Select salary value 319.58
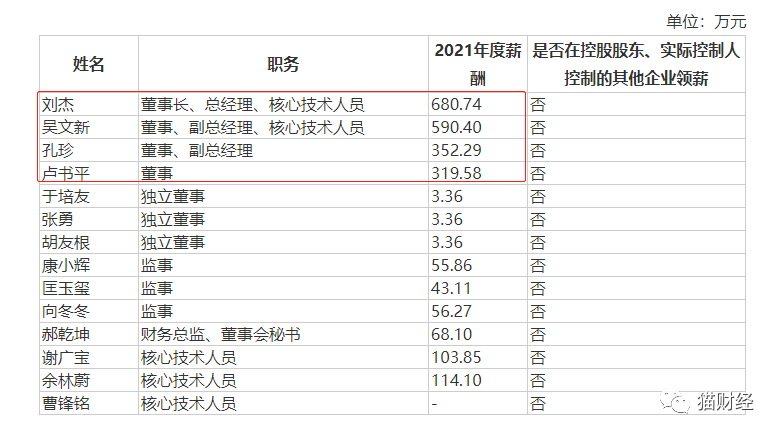Image resolution: width=778 pixels, height=435 pixels. 456,173
